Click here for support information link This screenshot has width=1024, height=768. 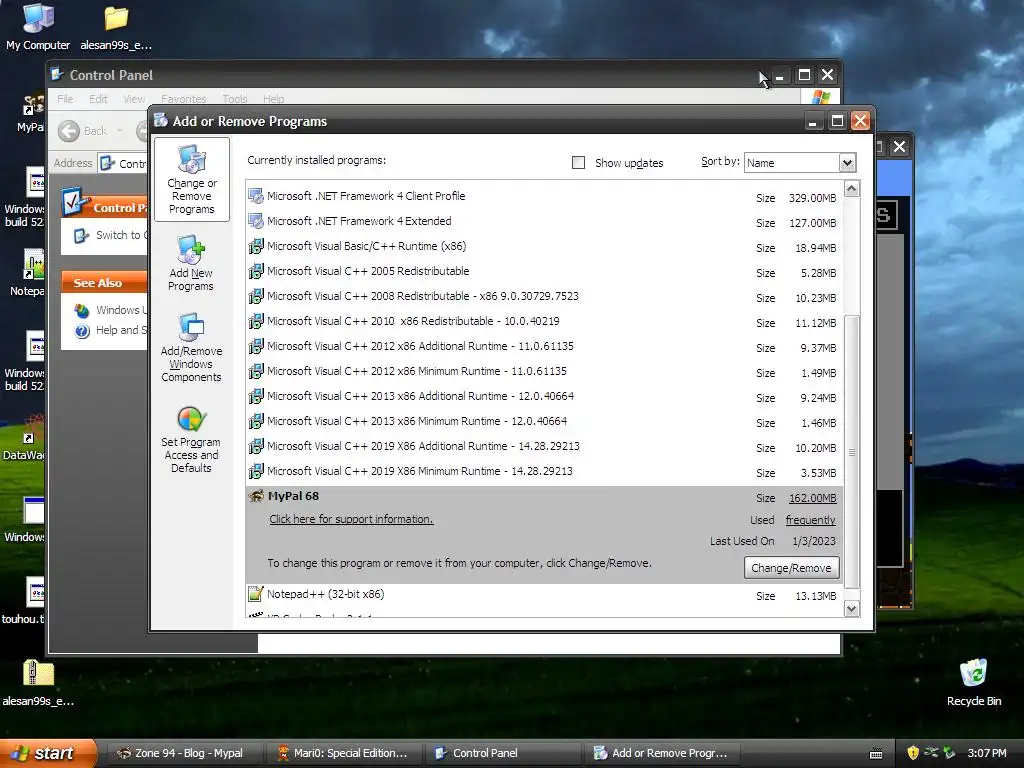(x=351, y=519)
